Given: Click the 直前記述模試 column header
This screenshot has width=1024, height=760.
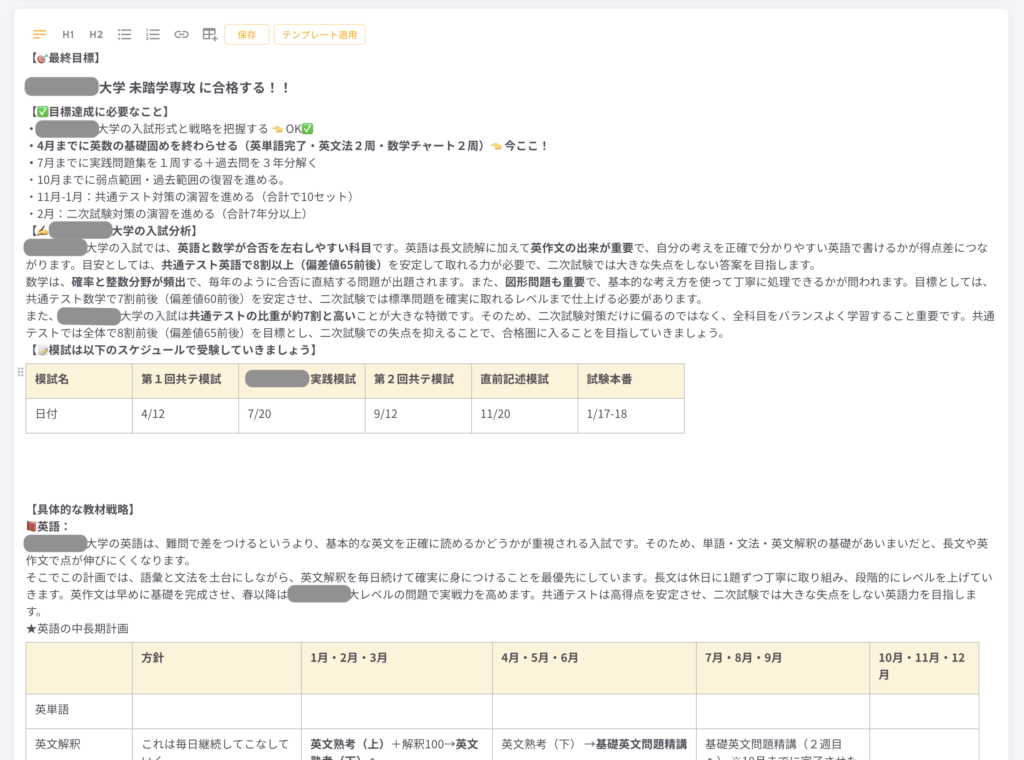Looking at the screenshot, I should tap(515, 380).
